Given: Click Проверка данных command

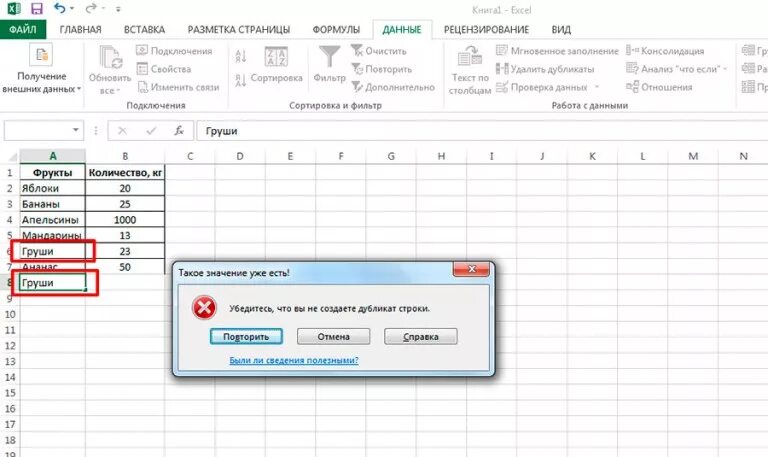Looking at the screenshot, I should coord(541,87).
